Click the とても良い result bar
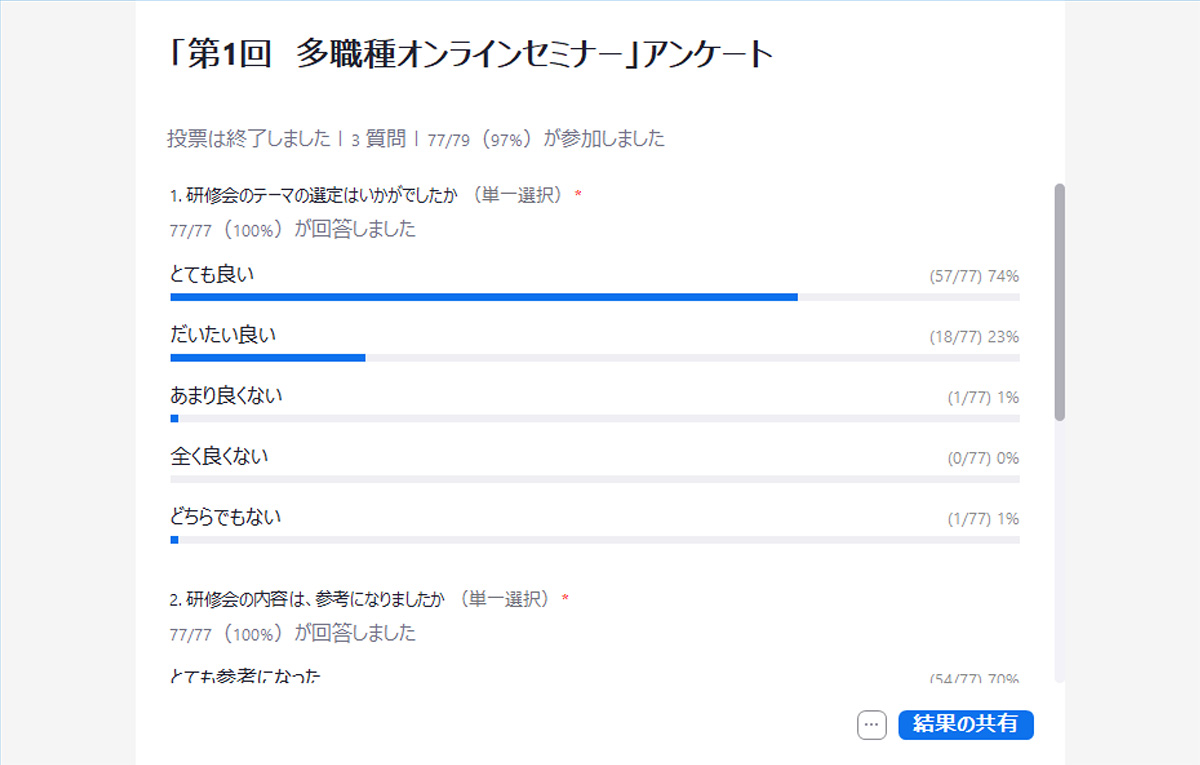1200x765 pixels. pos(595,297)
